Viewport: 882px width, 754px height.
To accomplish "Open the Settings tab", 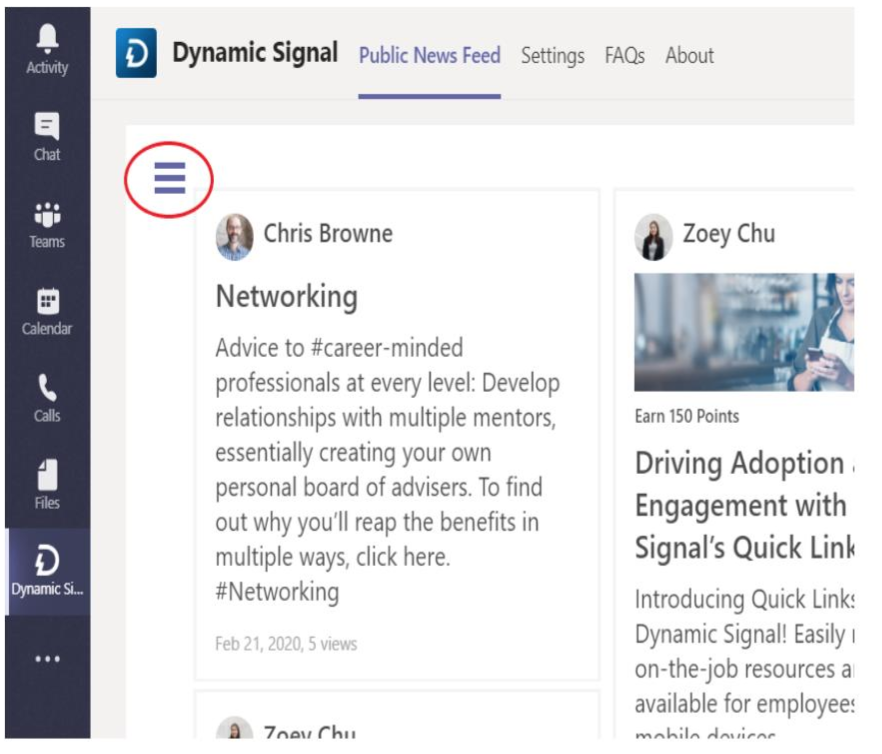I will pyautogui.click(x=552, y=56).
